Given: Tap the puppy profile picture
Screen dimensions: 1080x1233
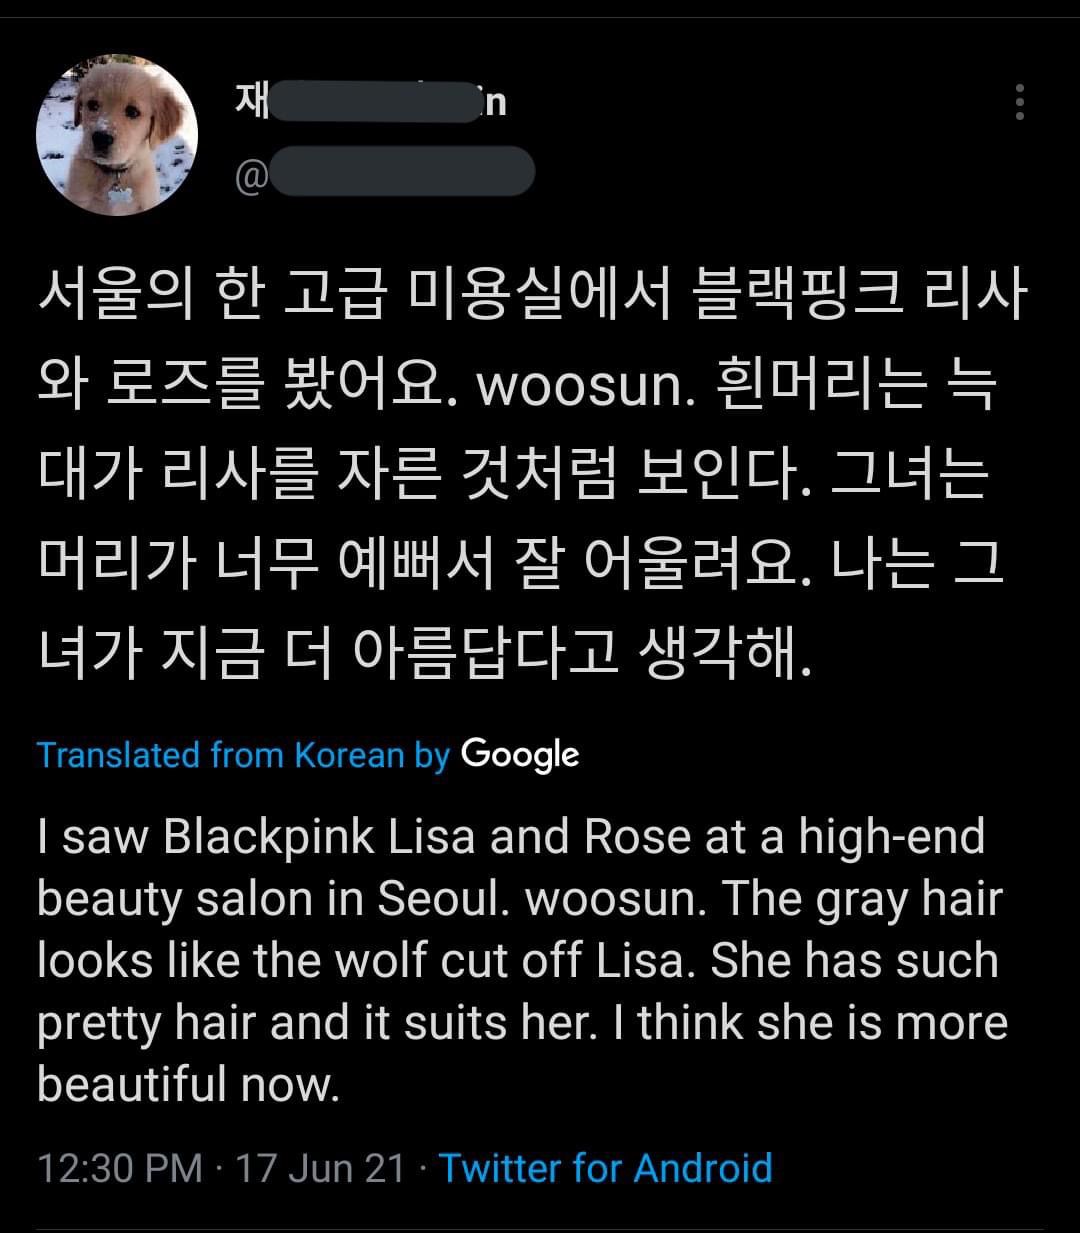Looking at the screenshot, I should [117, 134].
